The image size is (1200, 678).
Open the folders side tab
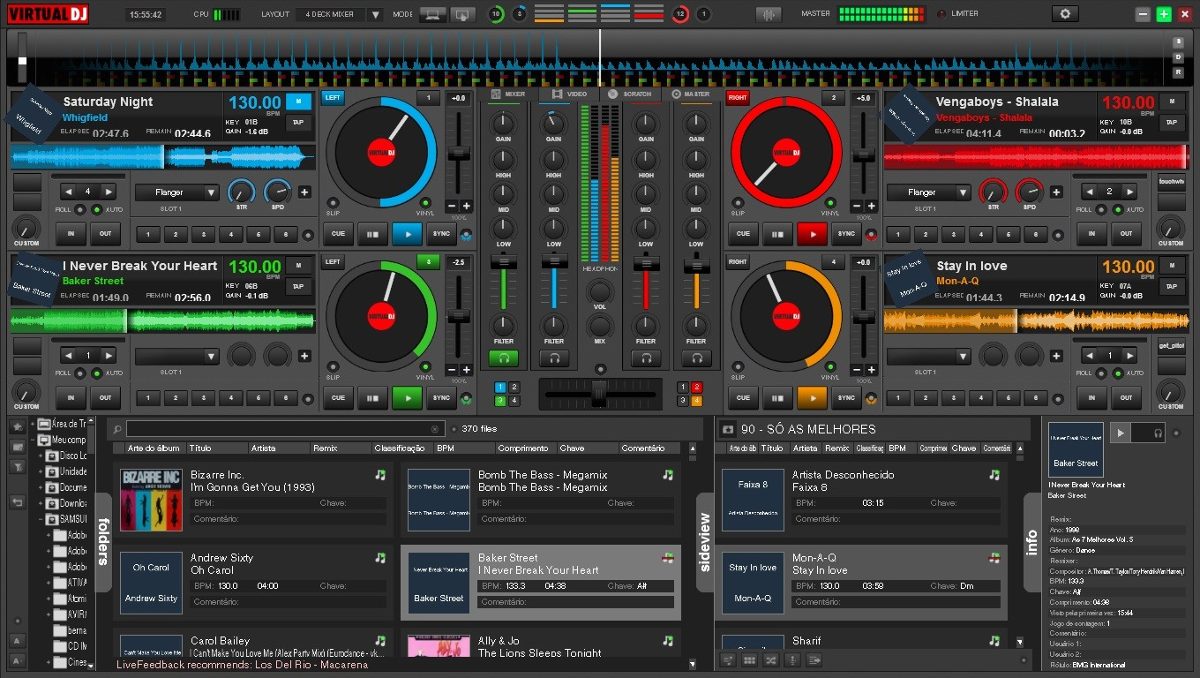tap(103, 541)
